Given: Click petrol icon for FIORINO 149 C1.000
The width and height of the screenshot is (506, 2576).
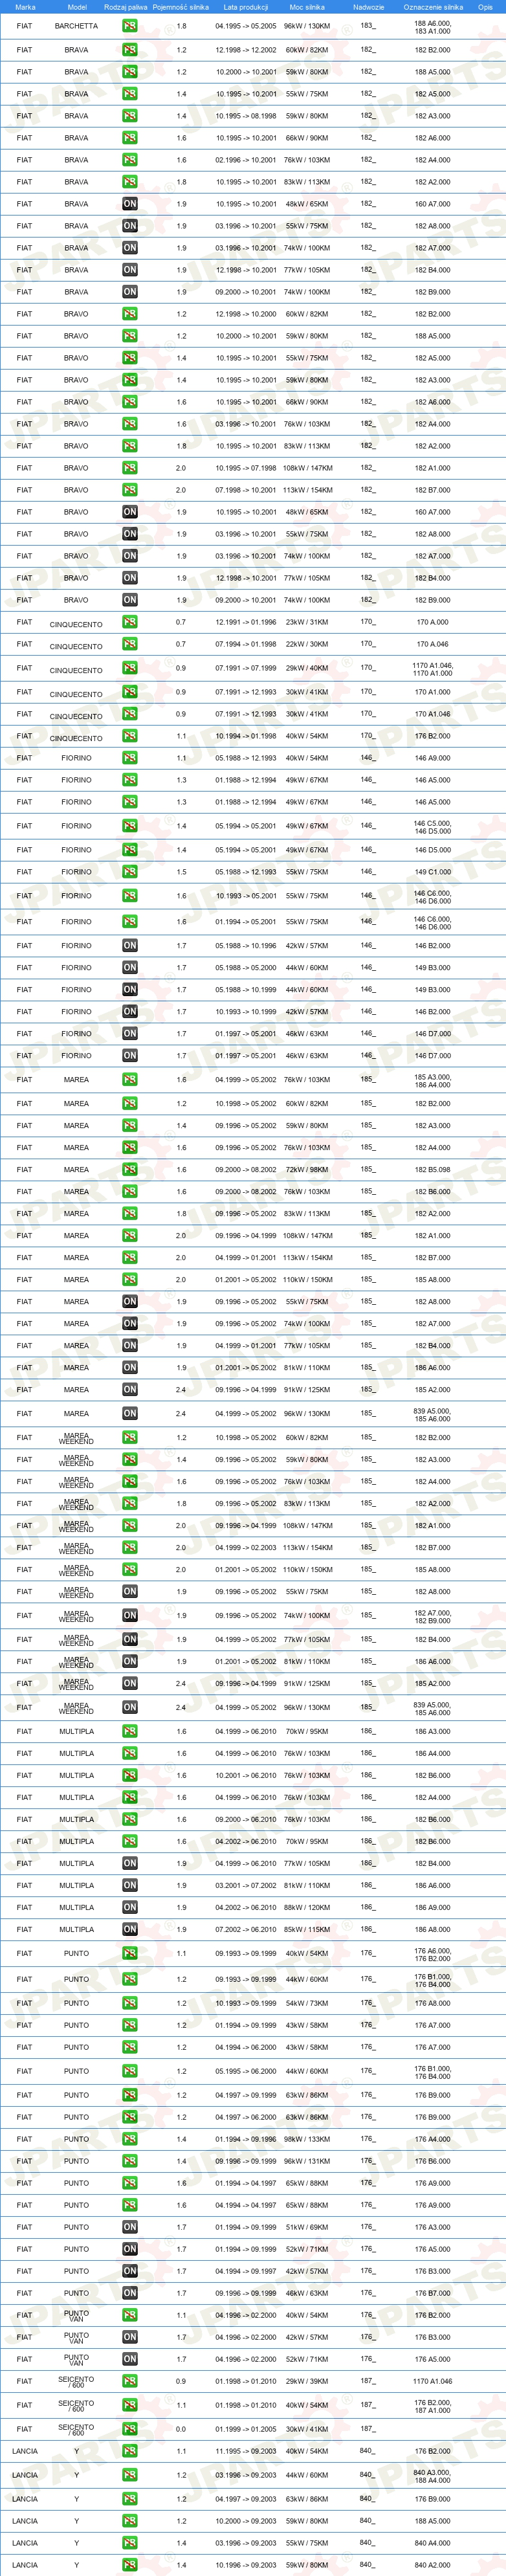Looking at the screenshot, I should click(x=130, y=872).
